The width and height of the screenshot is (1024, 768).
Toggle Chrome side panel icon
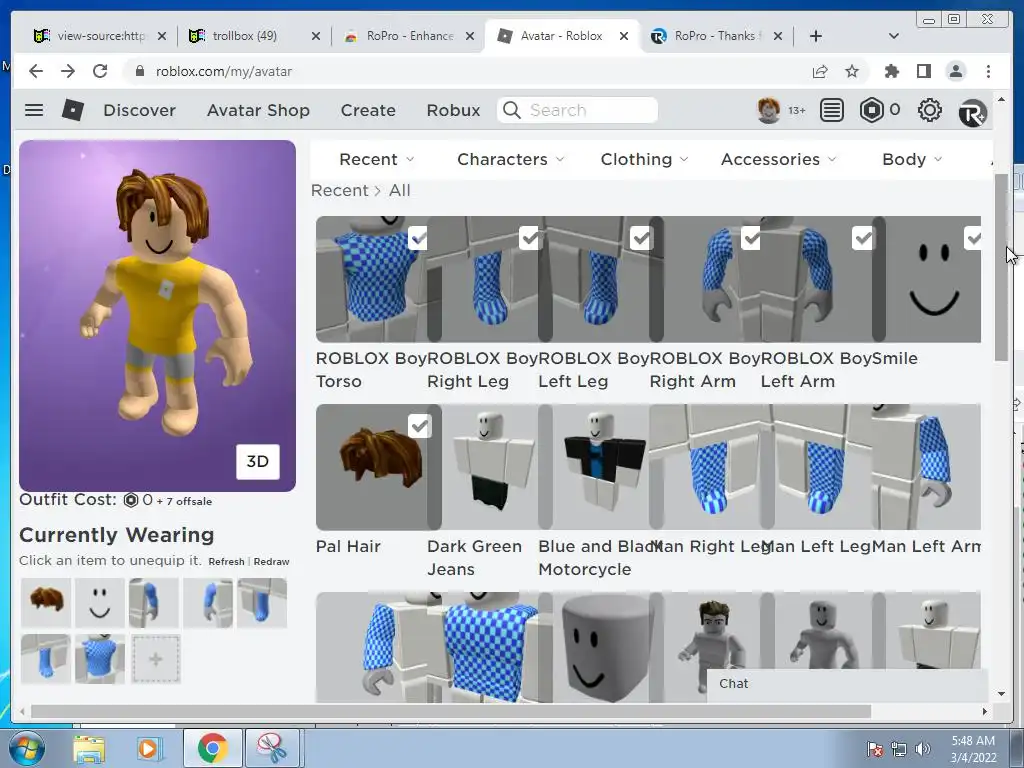(923, 71)
